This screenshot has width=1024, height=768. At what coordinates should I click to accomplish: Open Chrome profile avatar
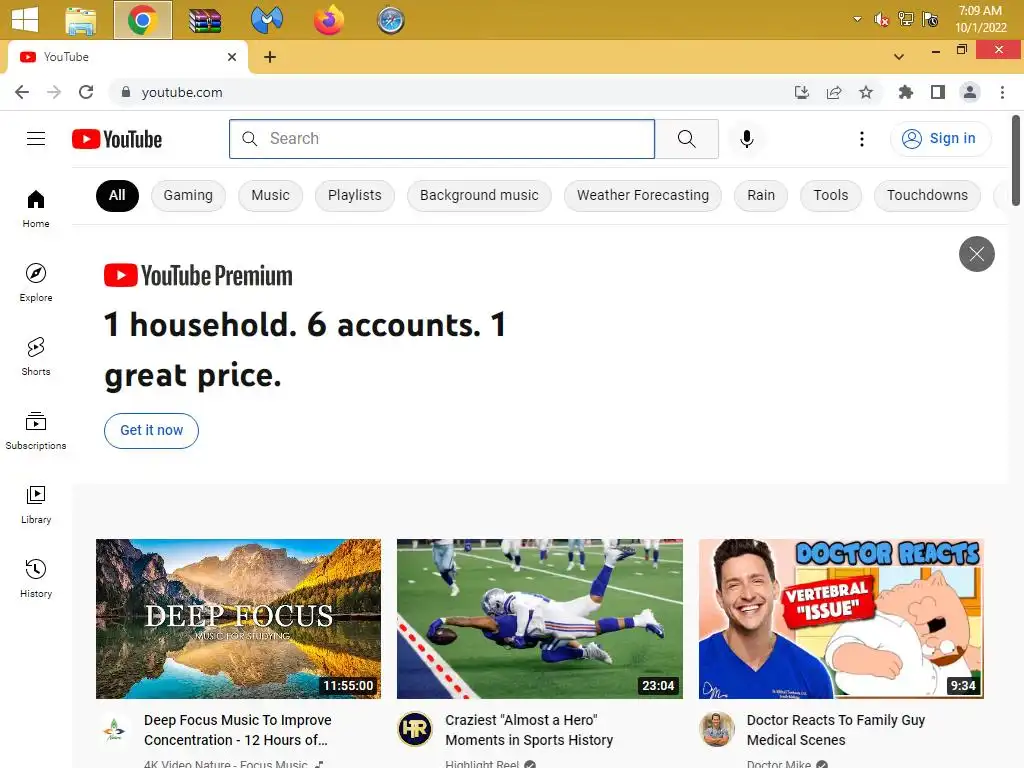tap(970, 92)
